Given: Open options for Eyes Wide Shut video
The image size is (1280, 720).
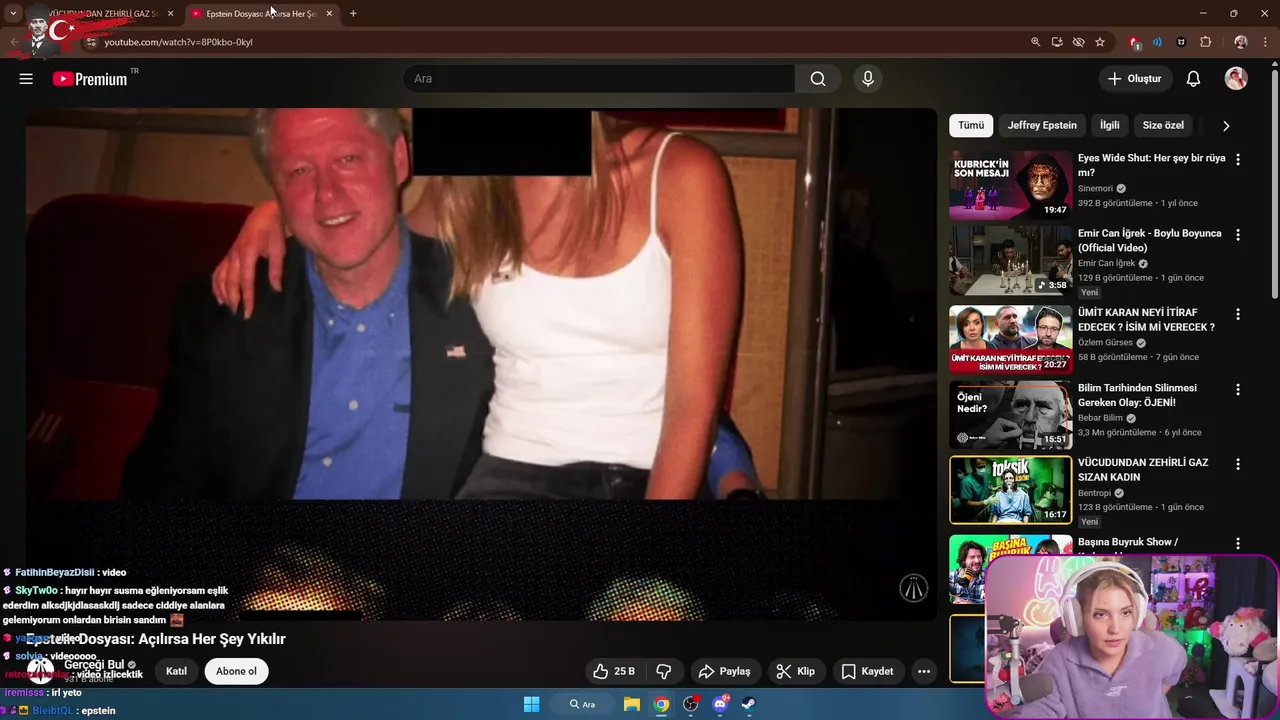Looking at the screenshot, I should point(1238,159).
